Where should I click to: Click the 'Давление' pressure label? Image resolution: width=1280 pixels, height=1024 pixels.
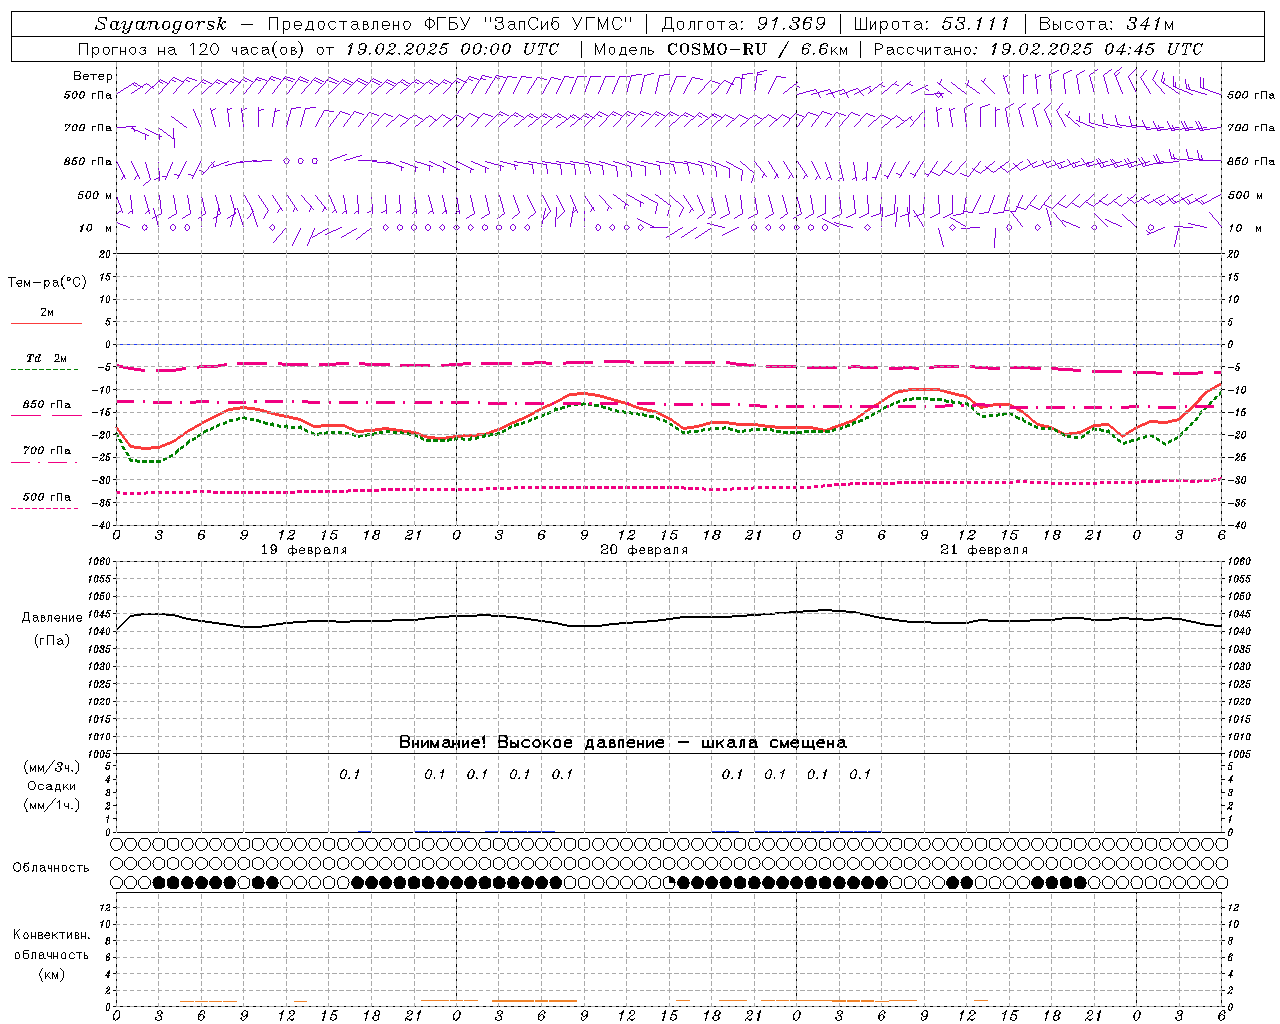click(x=52, y=618)
